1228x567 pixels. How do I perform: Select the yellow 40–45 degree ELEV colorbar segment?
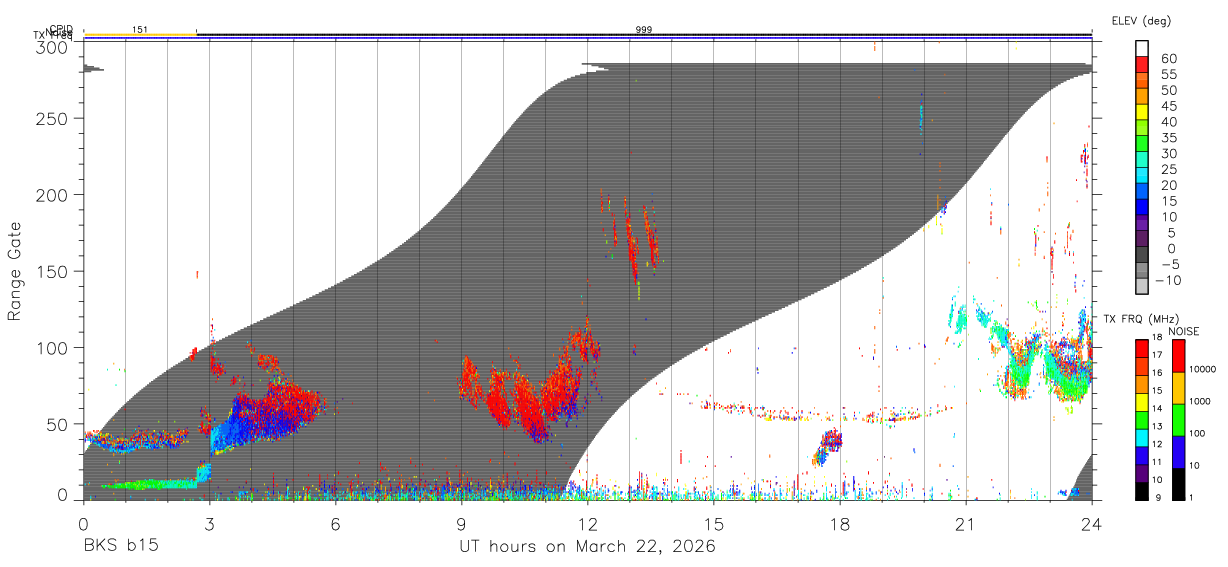(x=1142, y=113)
